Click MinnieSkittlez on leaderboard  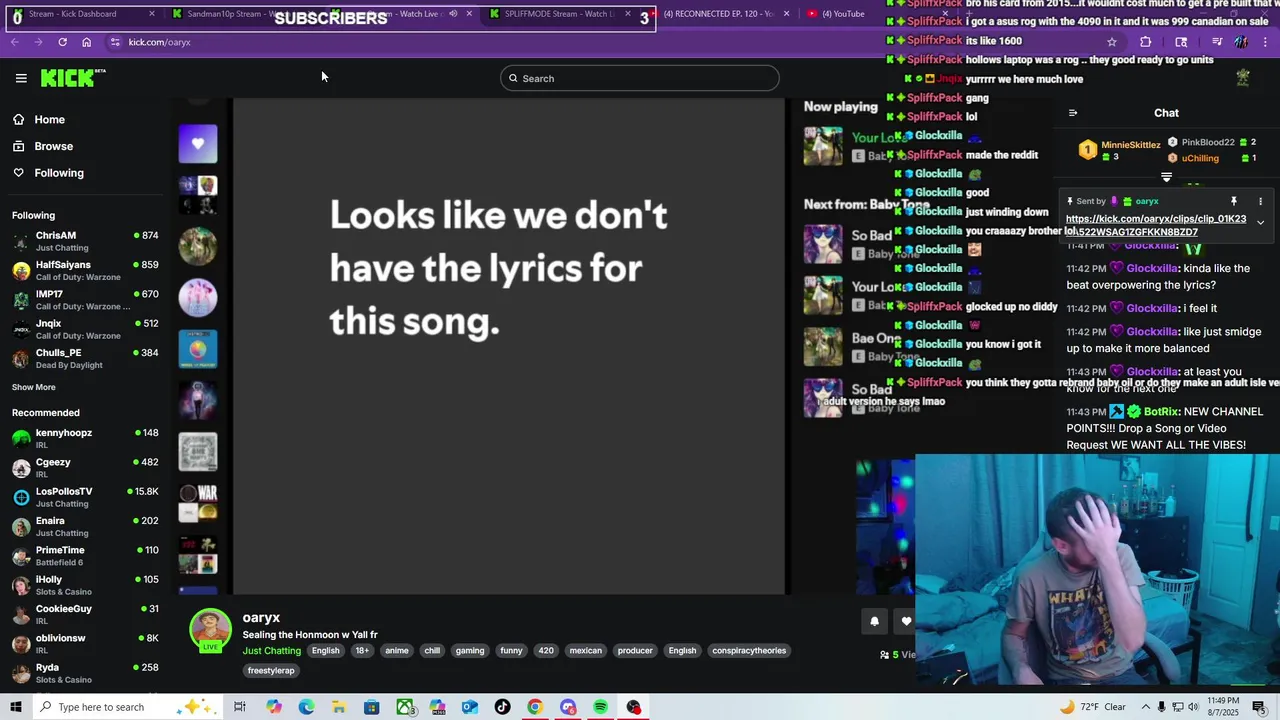coord(1131,145)
